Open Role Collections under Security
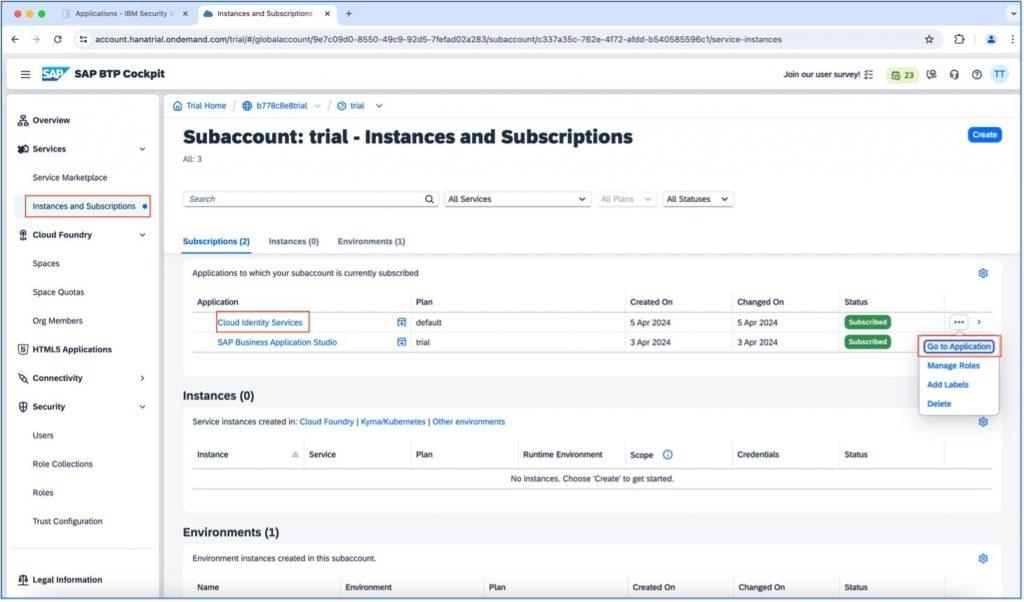1024x602 pixels. tap(63, 464)
